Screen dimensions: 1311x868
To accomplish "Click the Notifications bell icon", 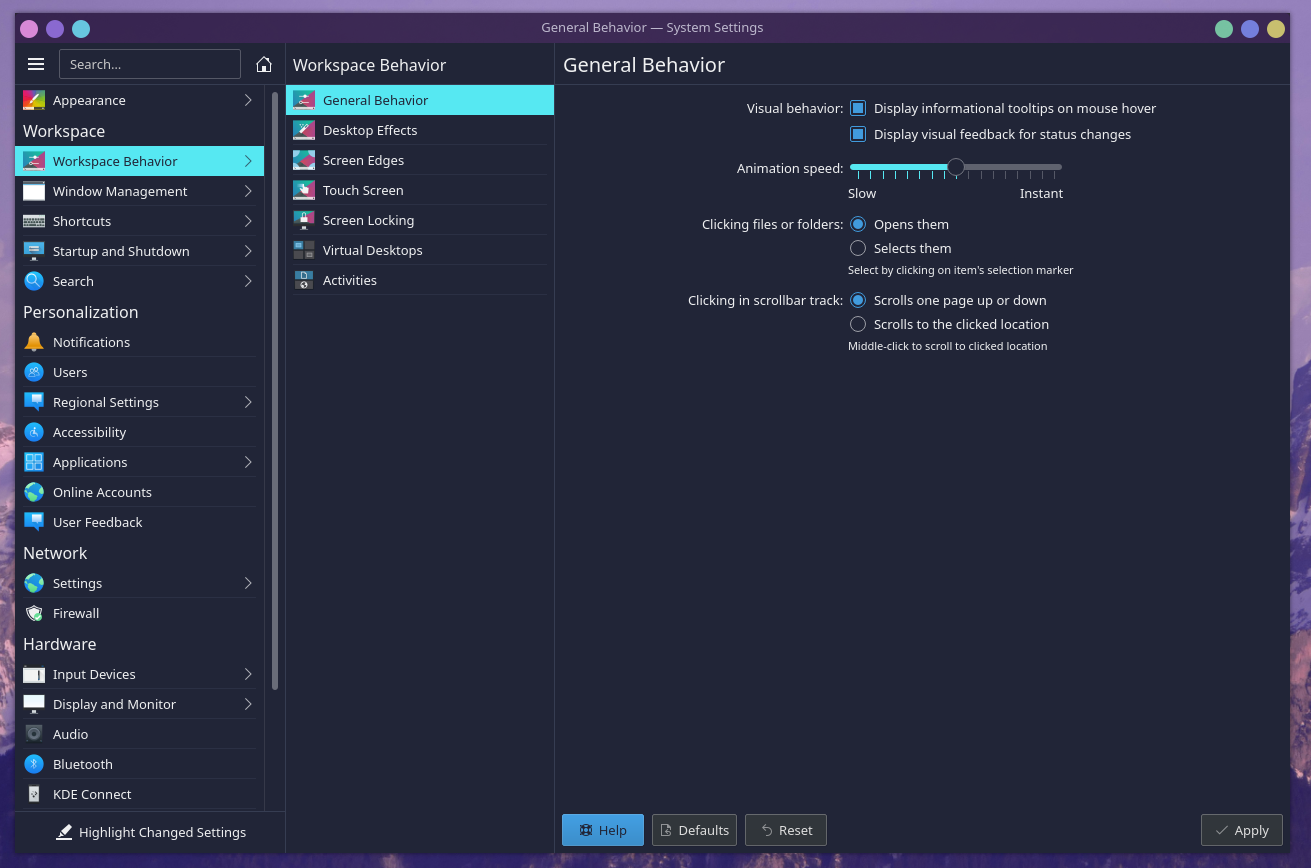I will (x=34, y=342).
